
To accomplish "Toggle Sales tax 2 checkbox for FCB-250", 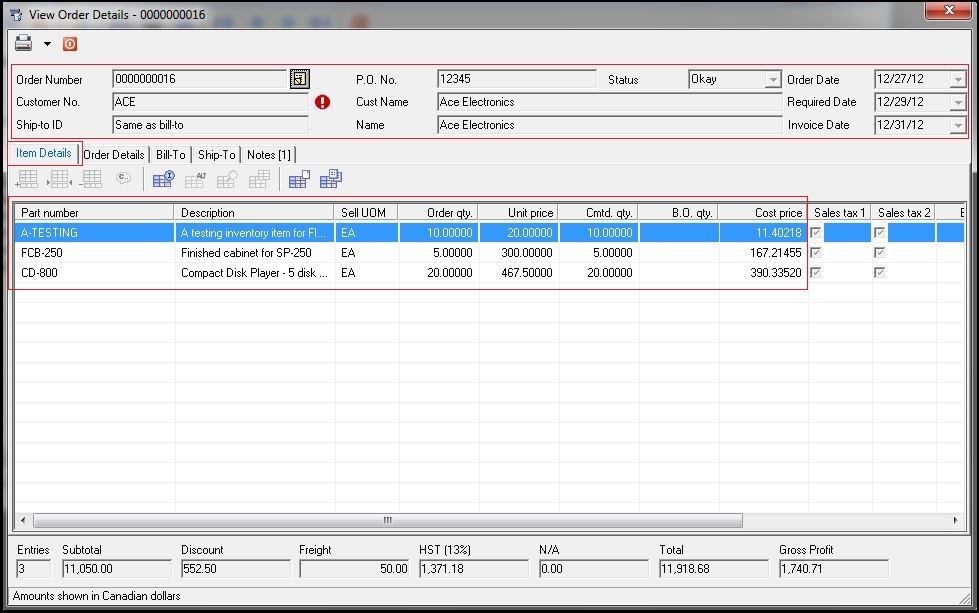I will click(x=879, y=253).
